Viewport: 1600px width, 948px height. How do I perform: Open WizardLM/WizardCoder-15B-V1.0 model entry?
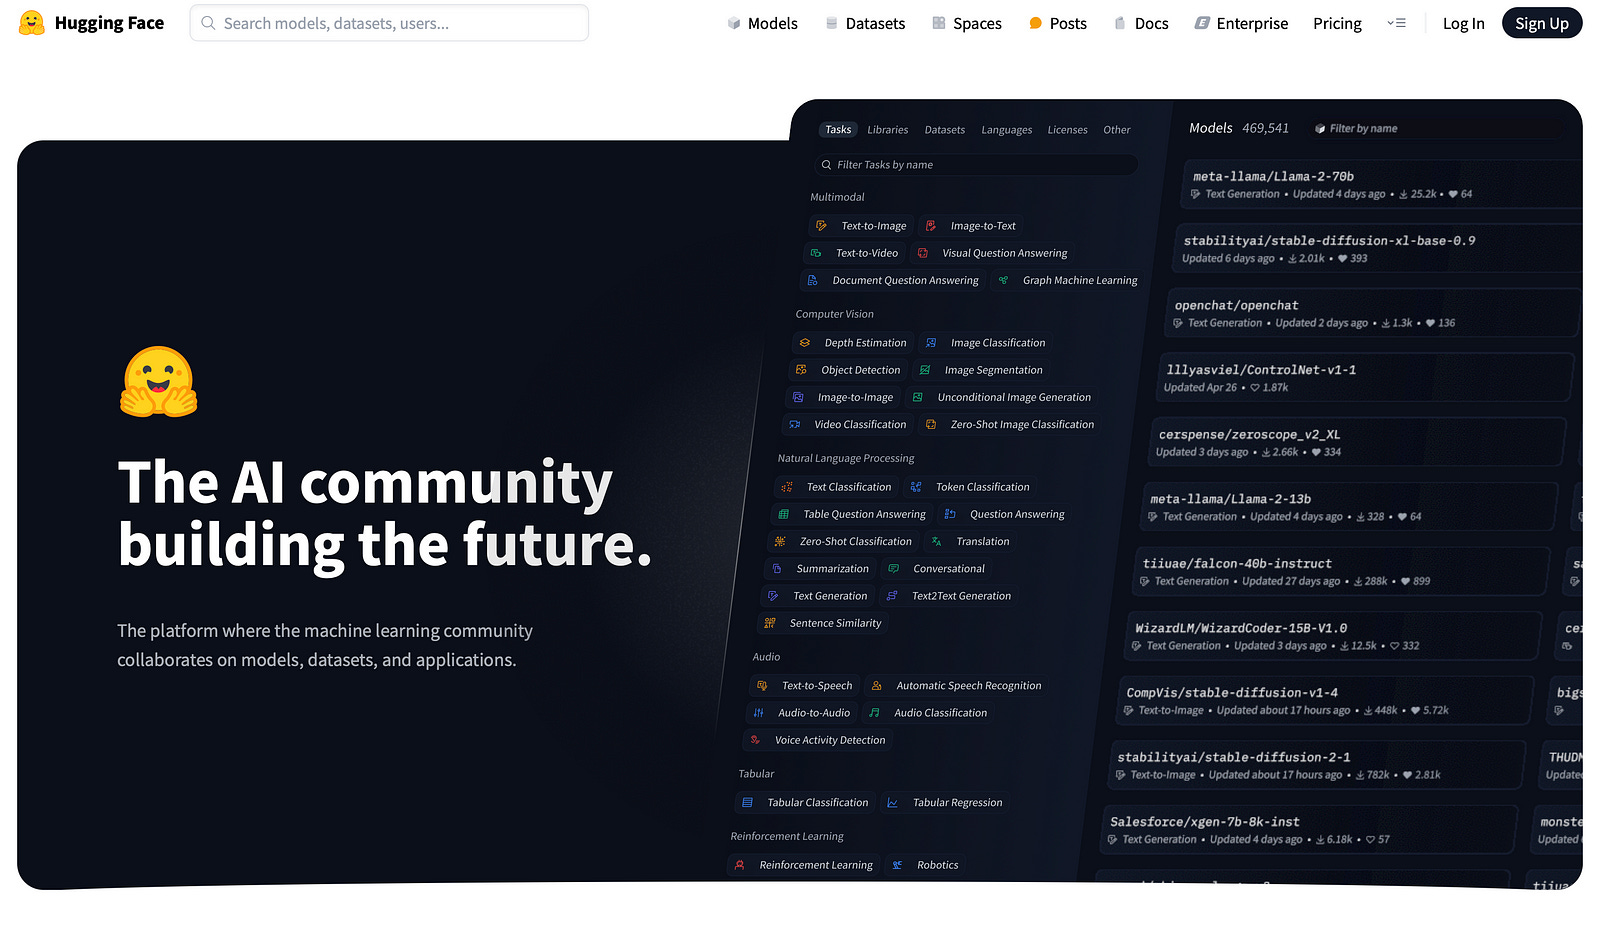point(1333,636)
